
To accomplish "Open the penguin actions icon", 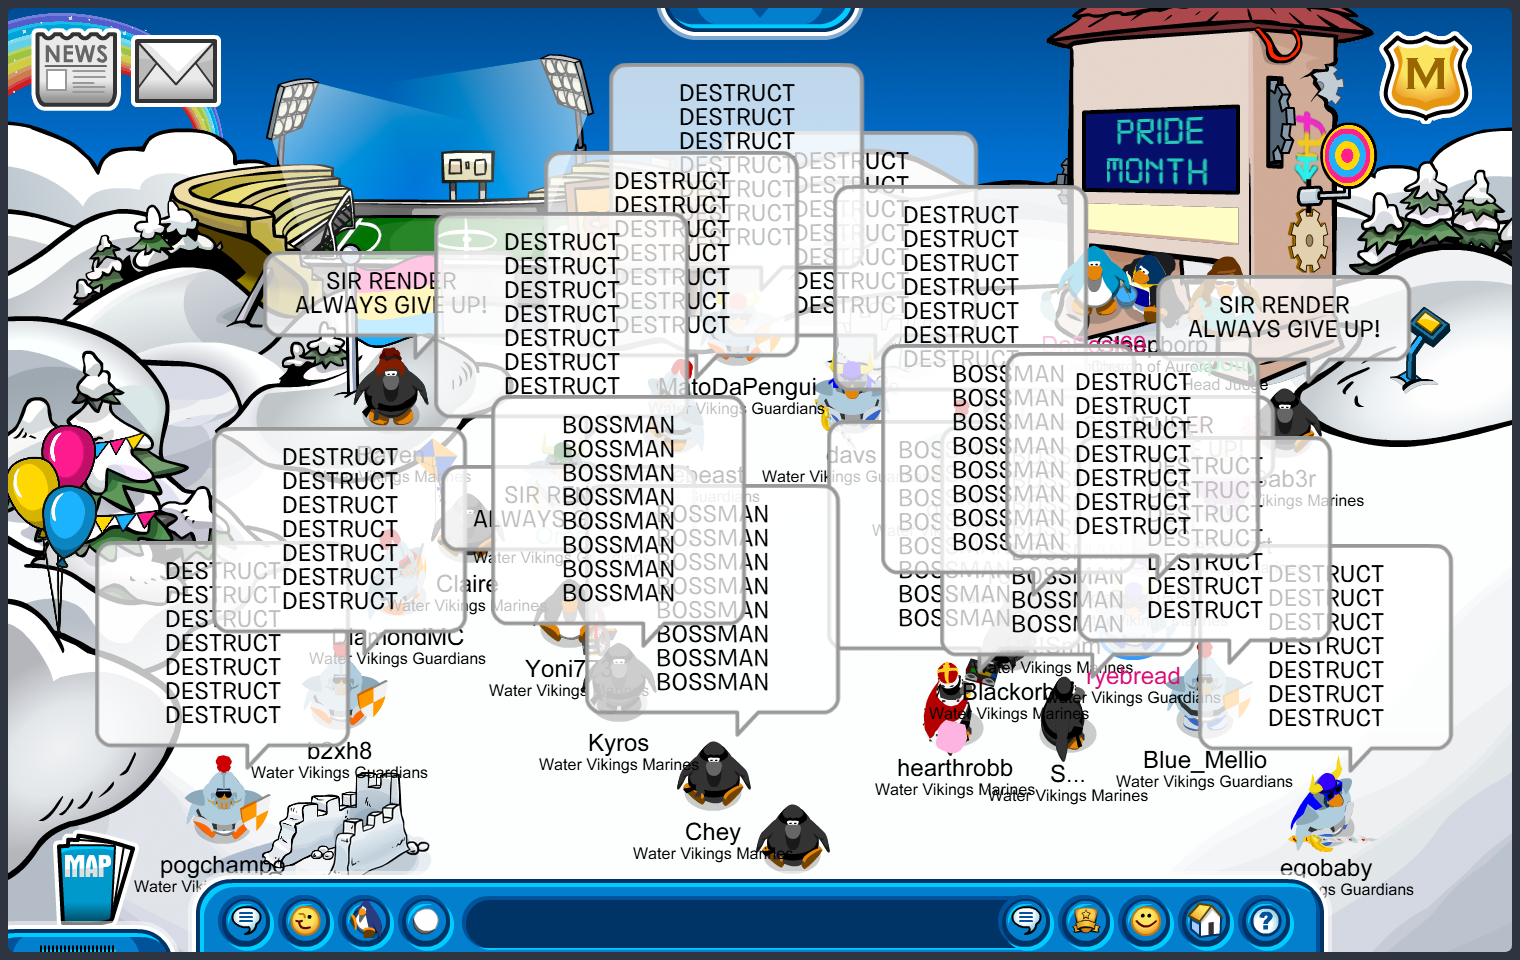I will pyautogui.click(x=366, y=920).
